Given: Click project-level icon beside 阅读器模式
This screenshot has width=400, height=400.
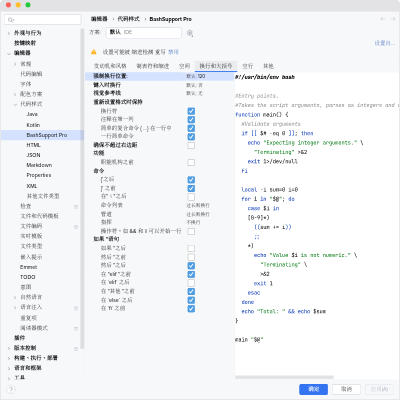Looking at the screenshot, I should [x=76, y=328].
